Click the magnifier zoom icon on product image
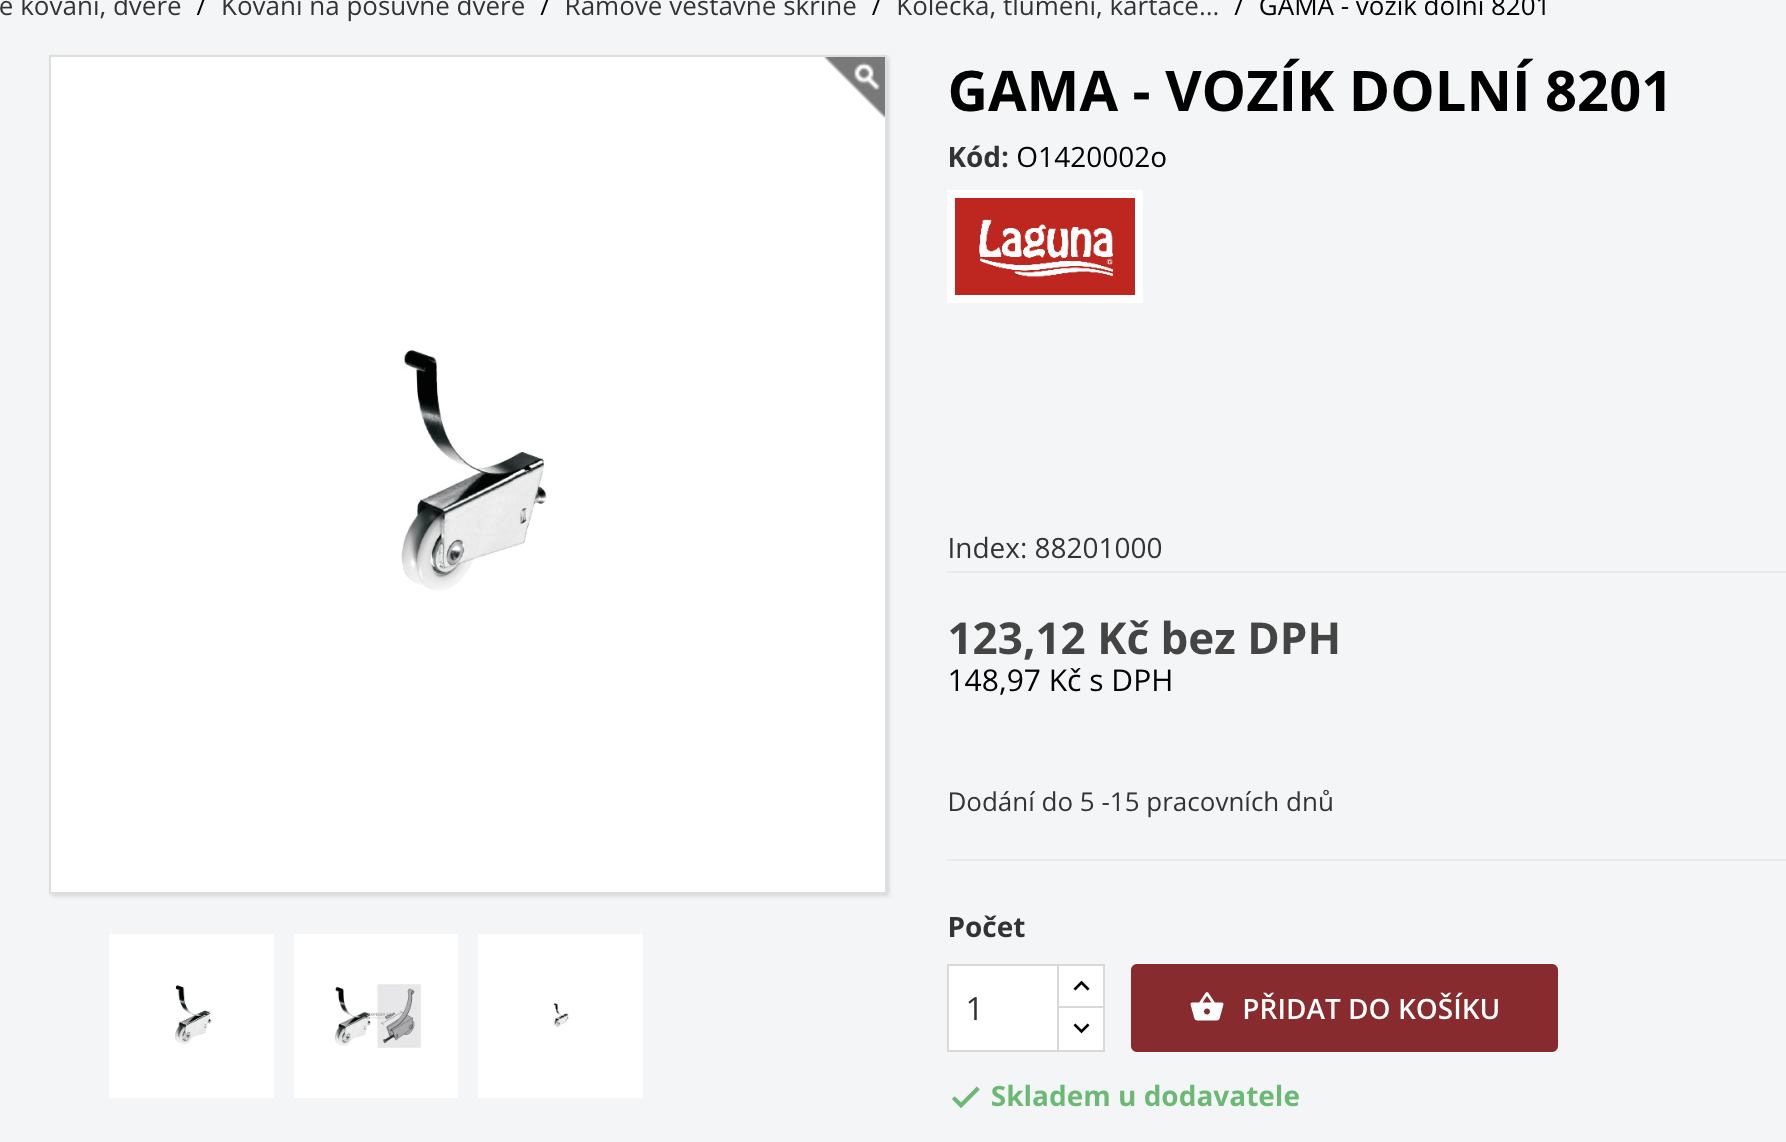 (866, 77)
